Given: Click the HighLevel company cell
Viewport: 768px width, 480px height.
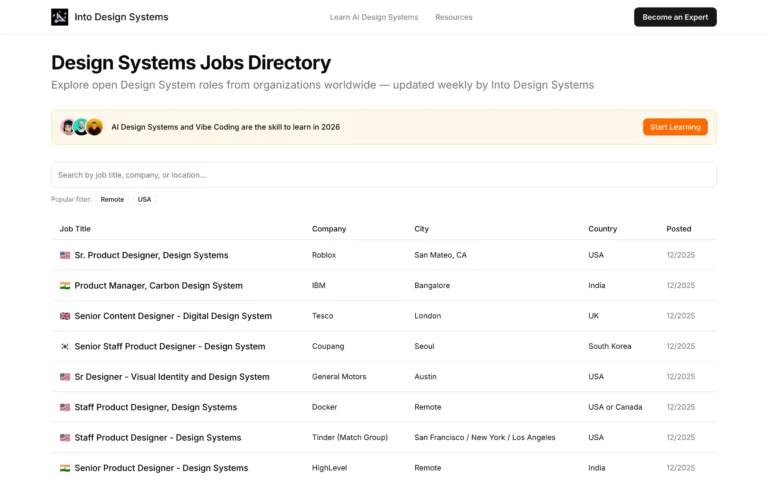Looking at the screenshot, I should tap(329, 468).
